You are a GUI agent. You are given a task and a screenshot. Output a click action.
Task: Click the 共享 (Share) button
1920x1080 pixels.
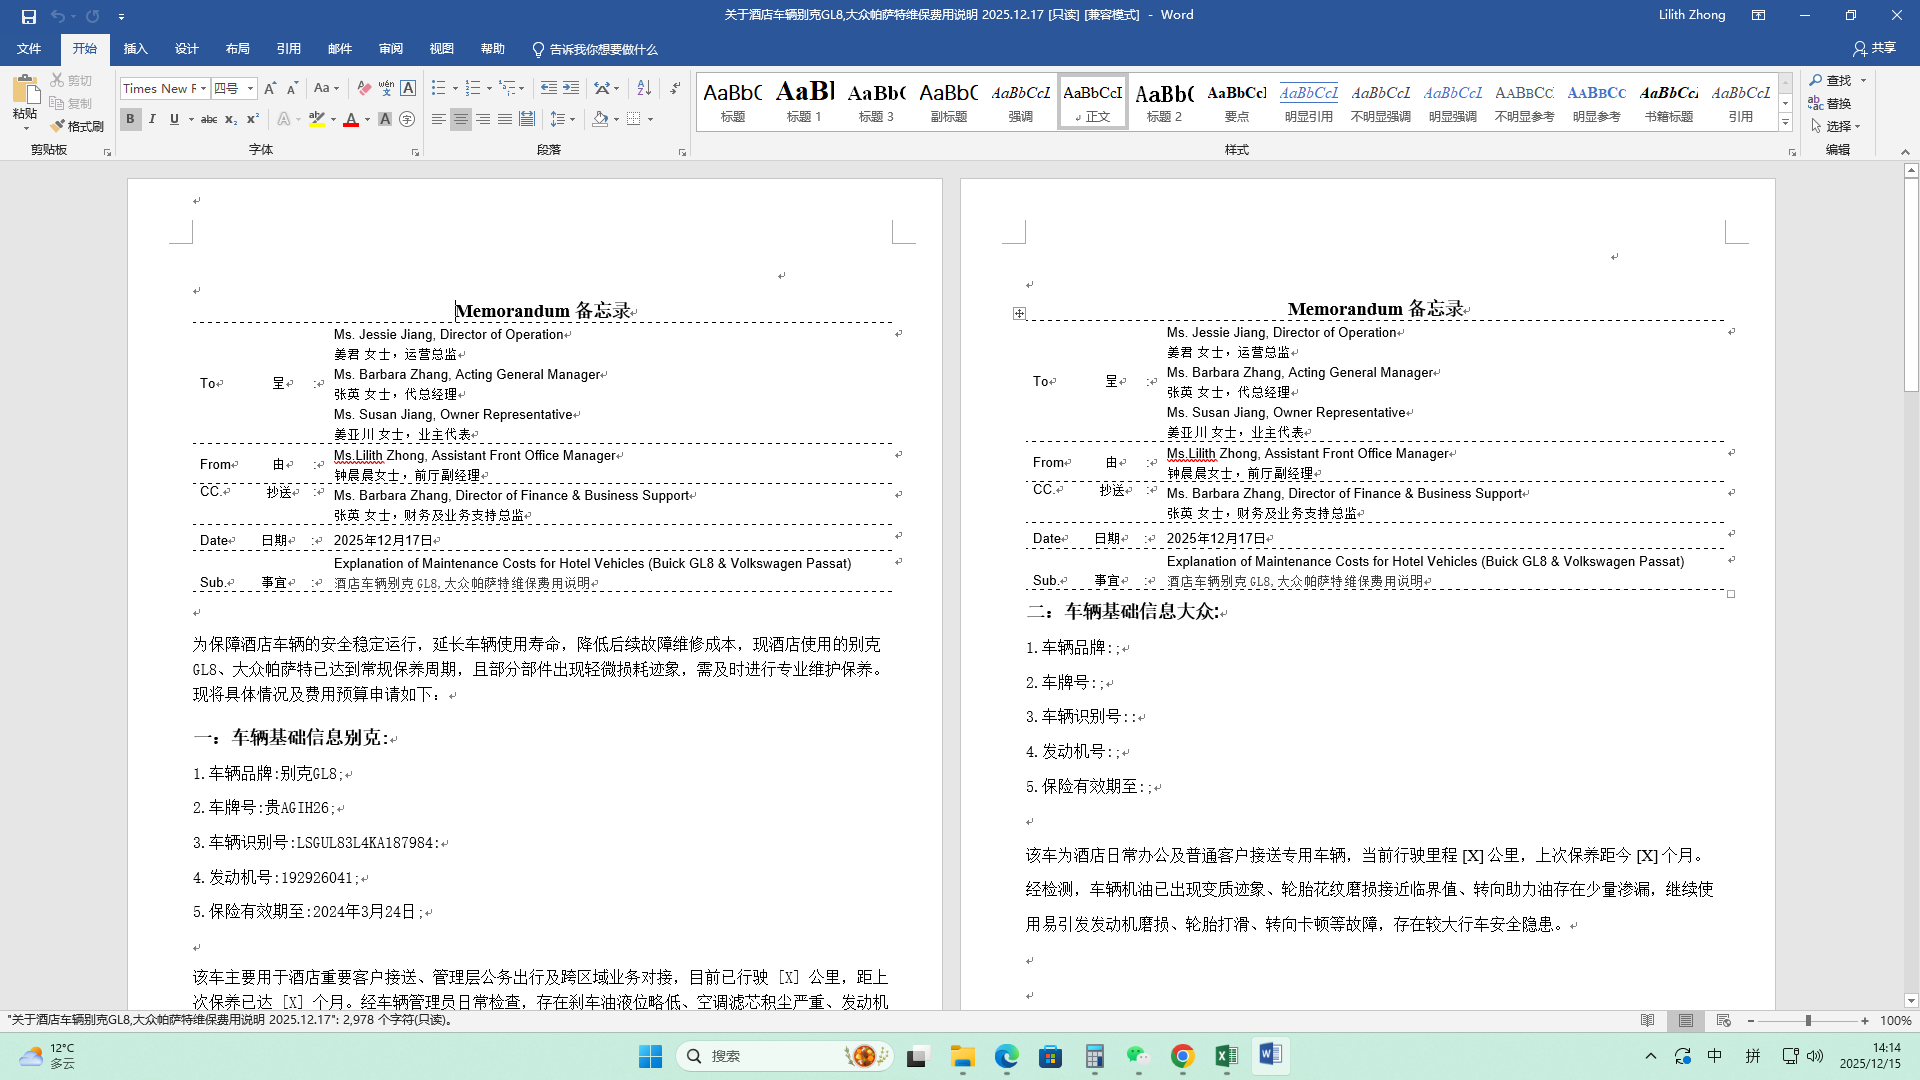(x=1874, y=48)
